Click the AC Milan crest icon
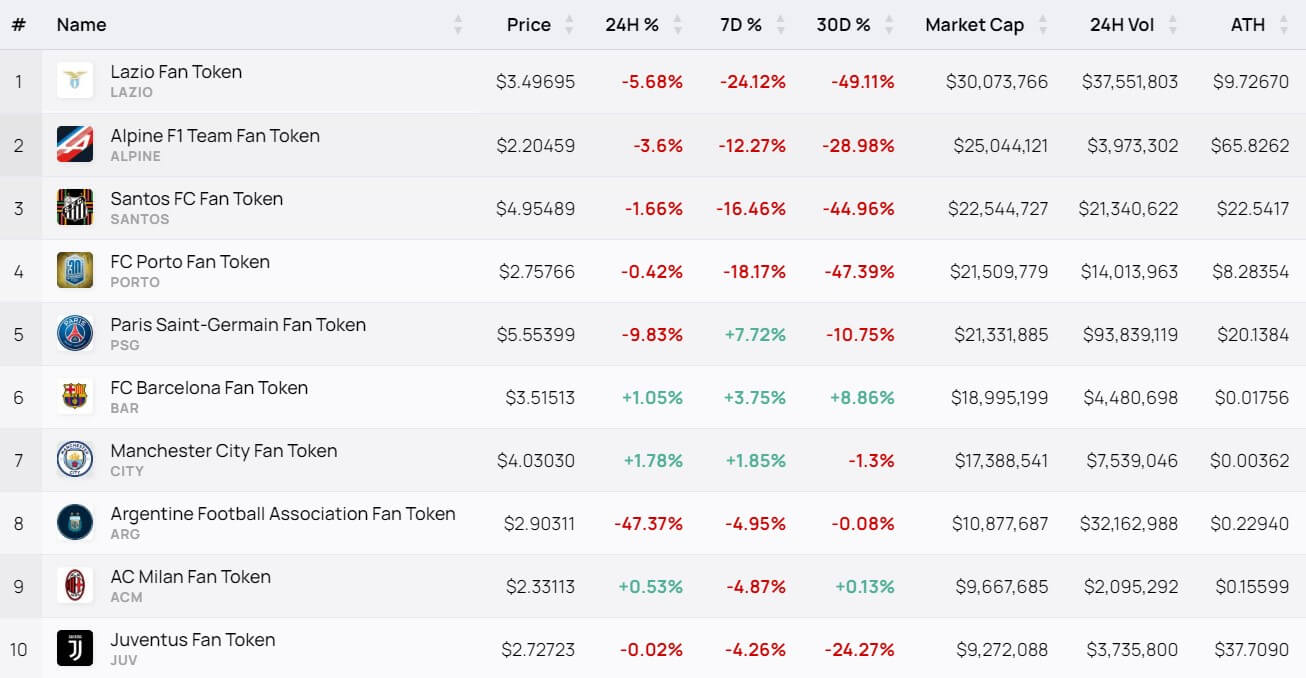Image resolution: width=1306 pixels, height=678 pixels. 75,585
